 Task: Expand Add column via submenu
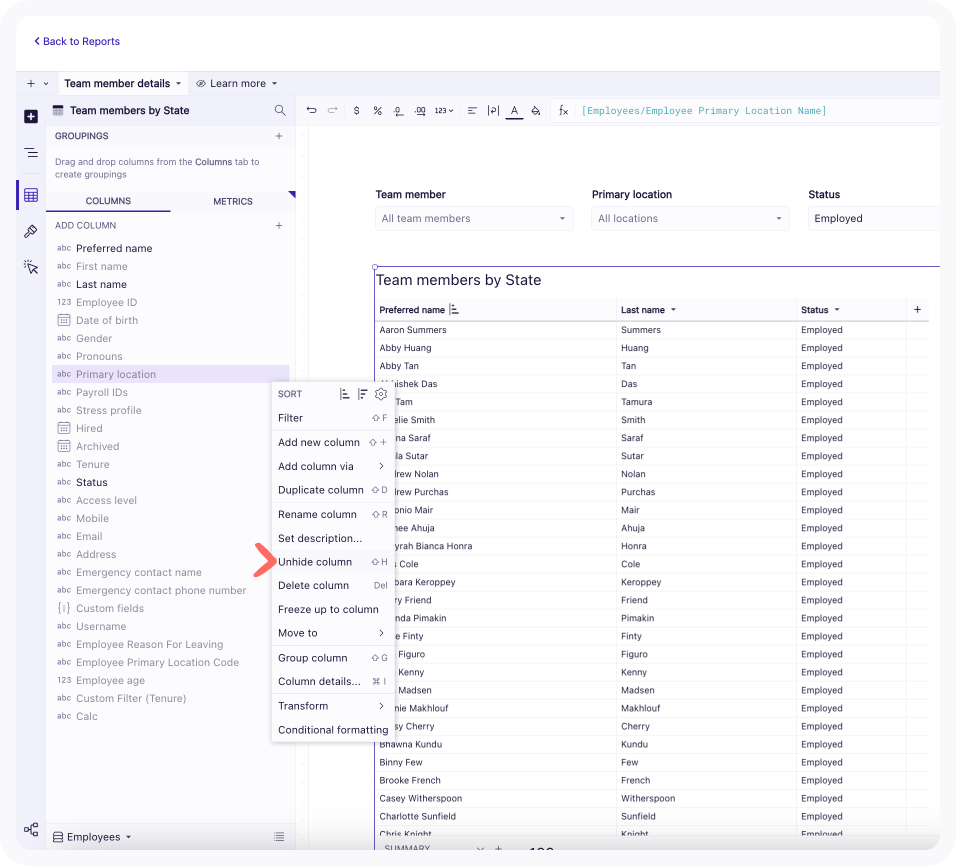click(x=332, y=466)
